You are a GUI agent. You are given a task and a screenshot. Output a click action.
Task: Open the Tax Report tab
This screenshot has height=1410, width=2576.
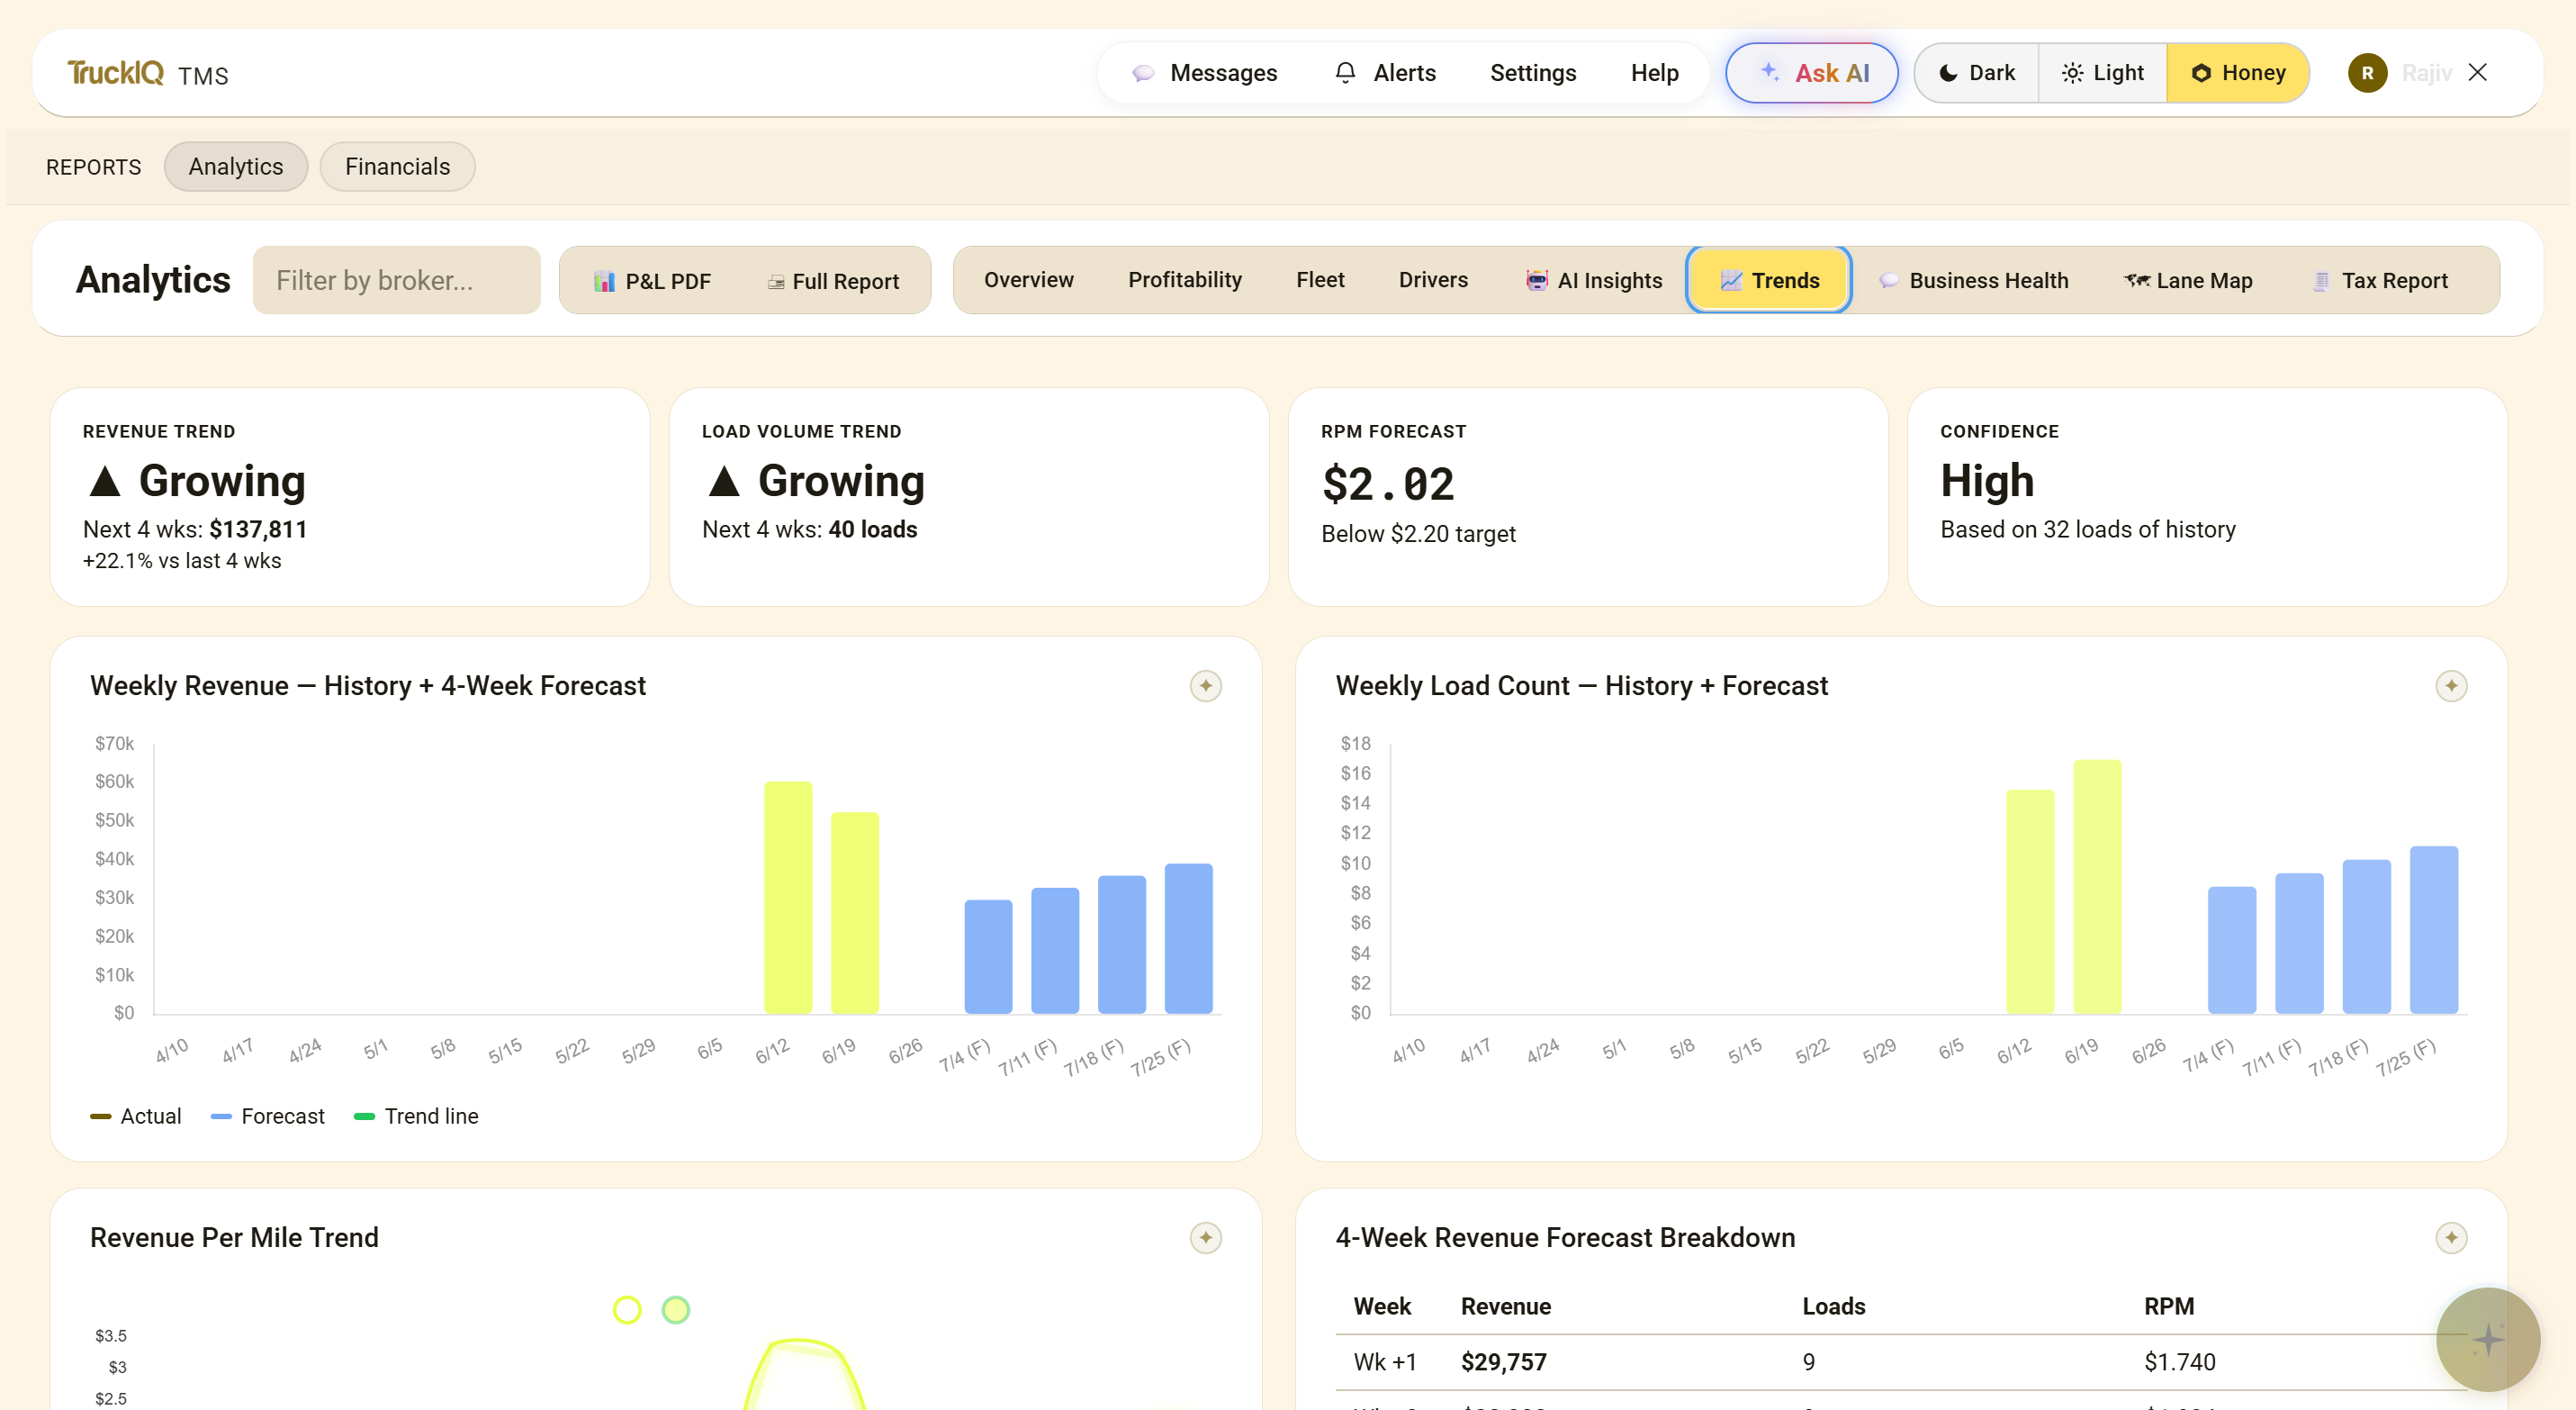point(2379,281)
